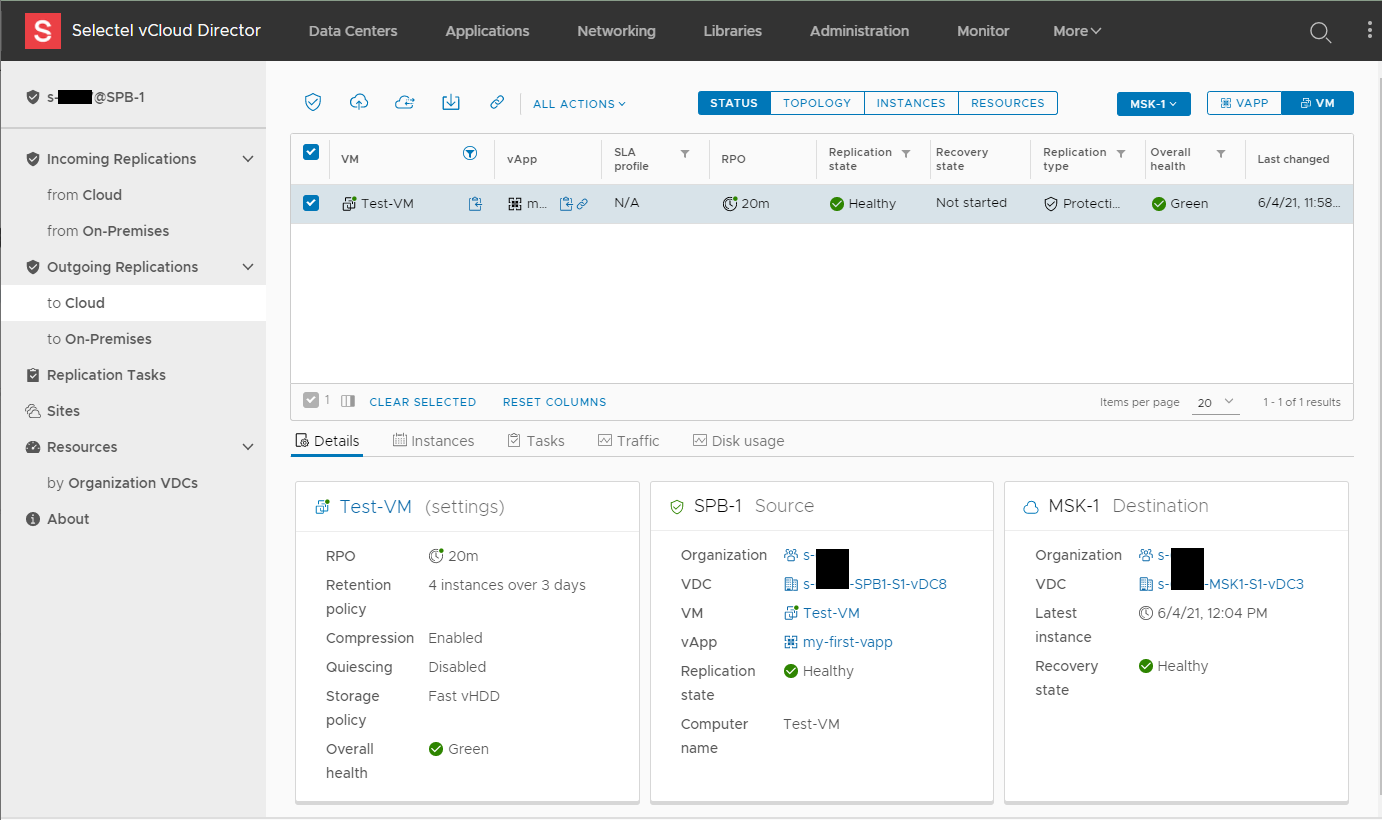
Task: Open Test-VM link in Source card
Action: coord(831,613)
